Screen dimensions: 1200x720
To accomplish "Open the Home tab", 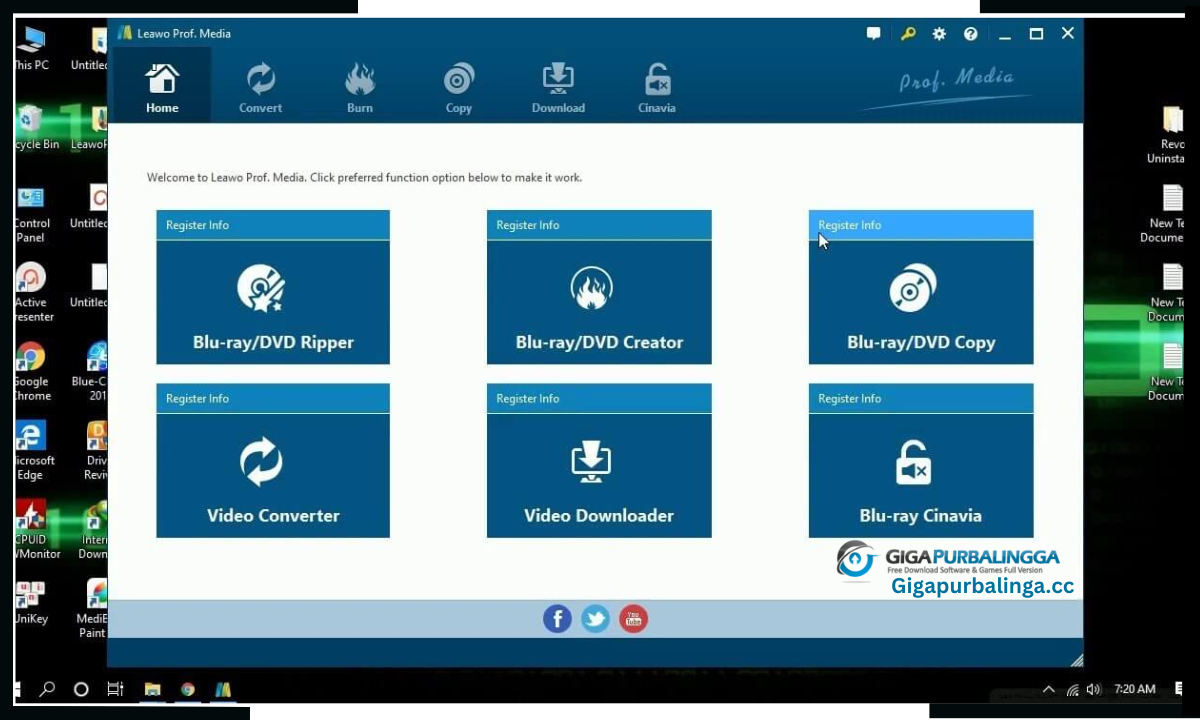I will (162, 86).
